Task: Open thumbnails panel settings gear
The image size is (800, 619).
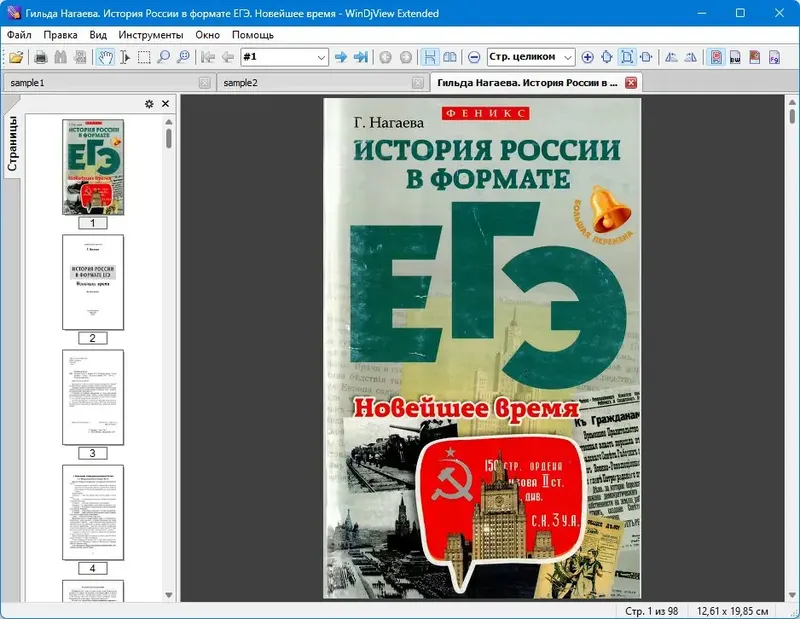Action: point(149,104)
